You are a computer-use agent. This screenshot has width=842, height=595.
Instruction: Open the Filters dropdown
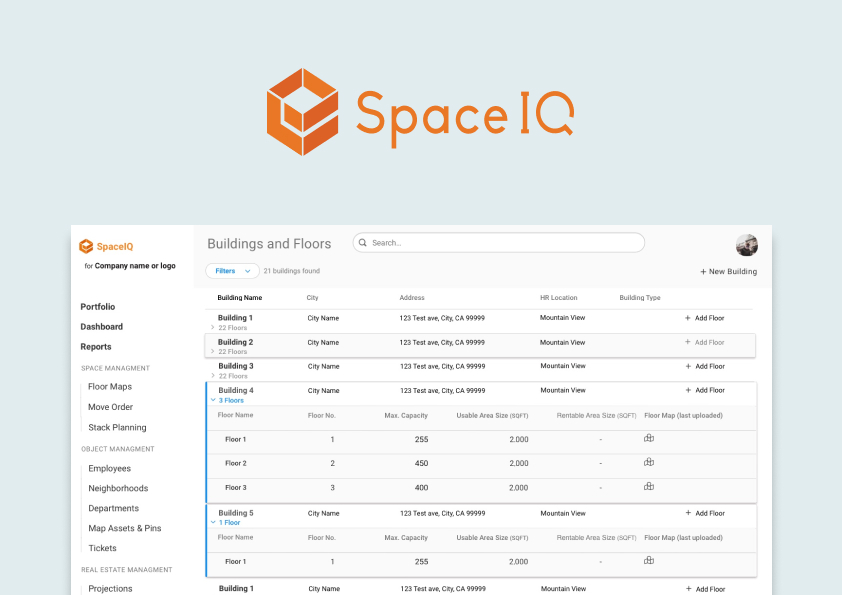tap(231, 271)
